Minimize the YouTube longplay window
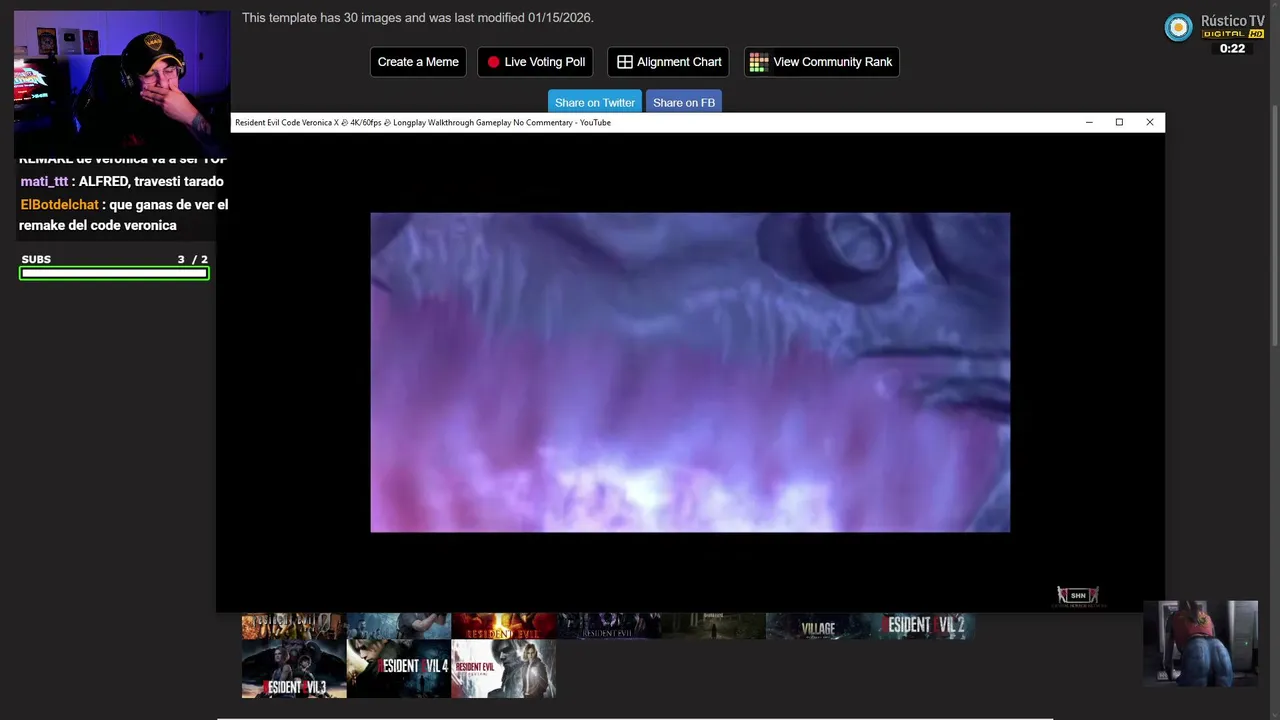1280x720 pixels. point(1089,122)
